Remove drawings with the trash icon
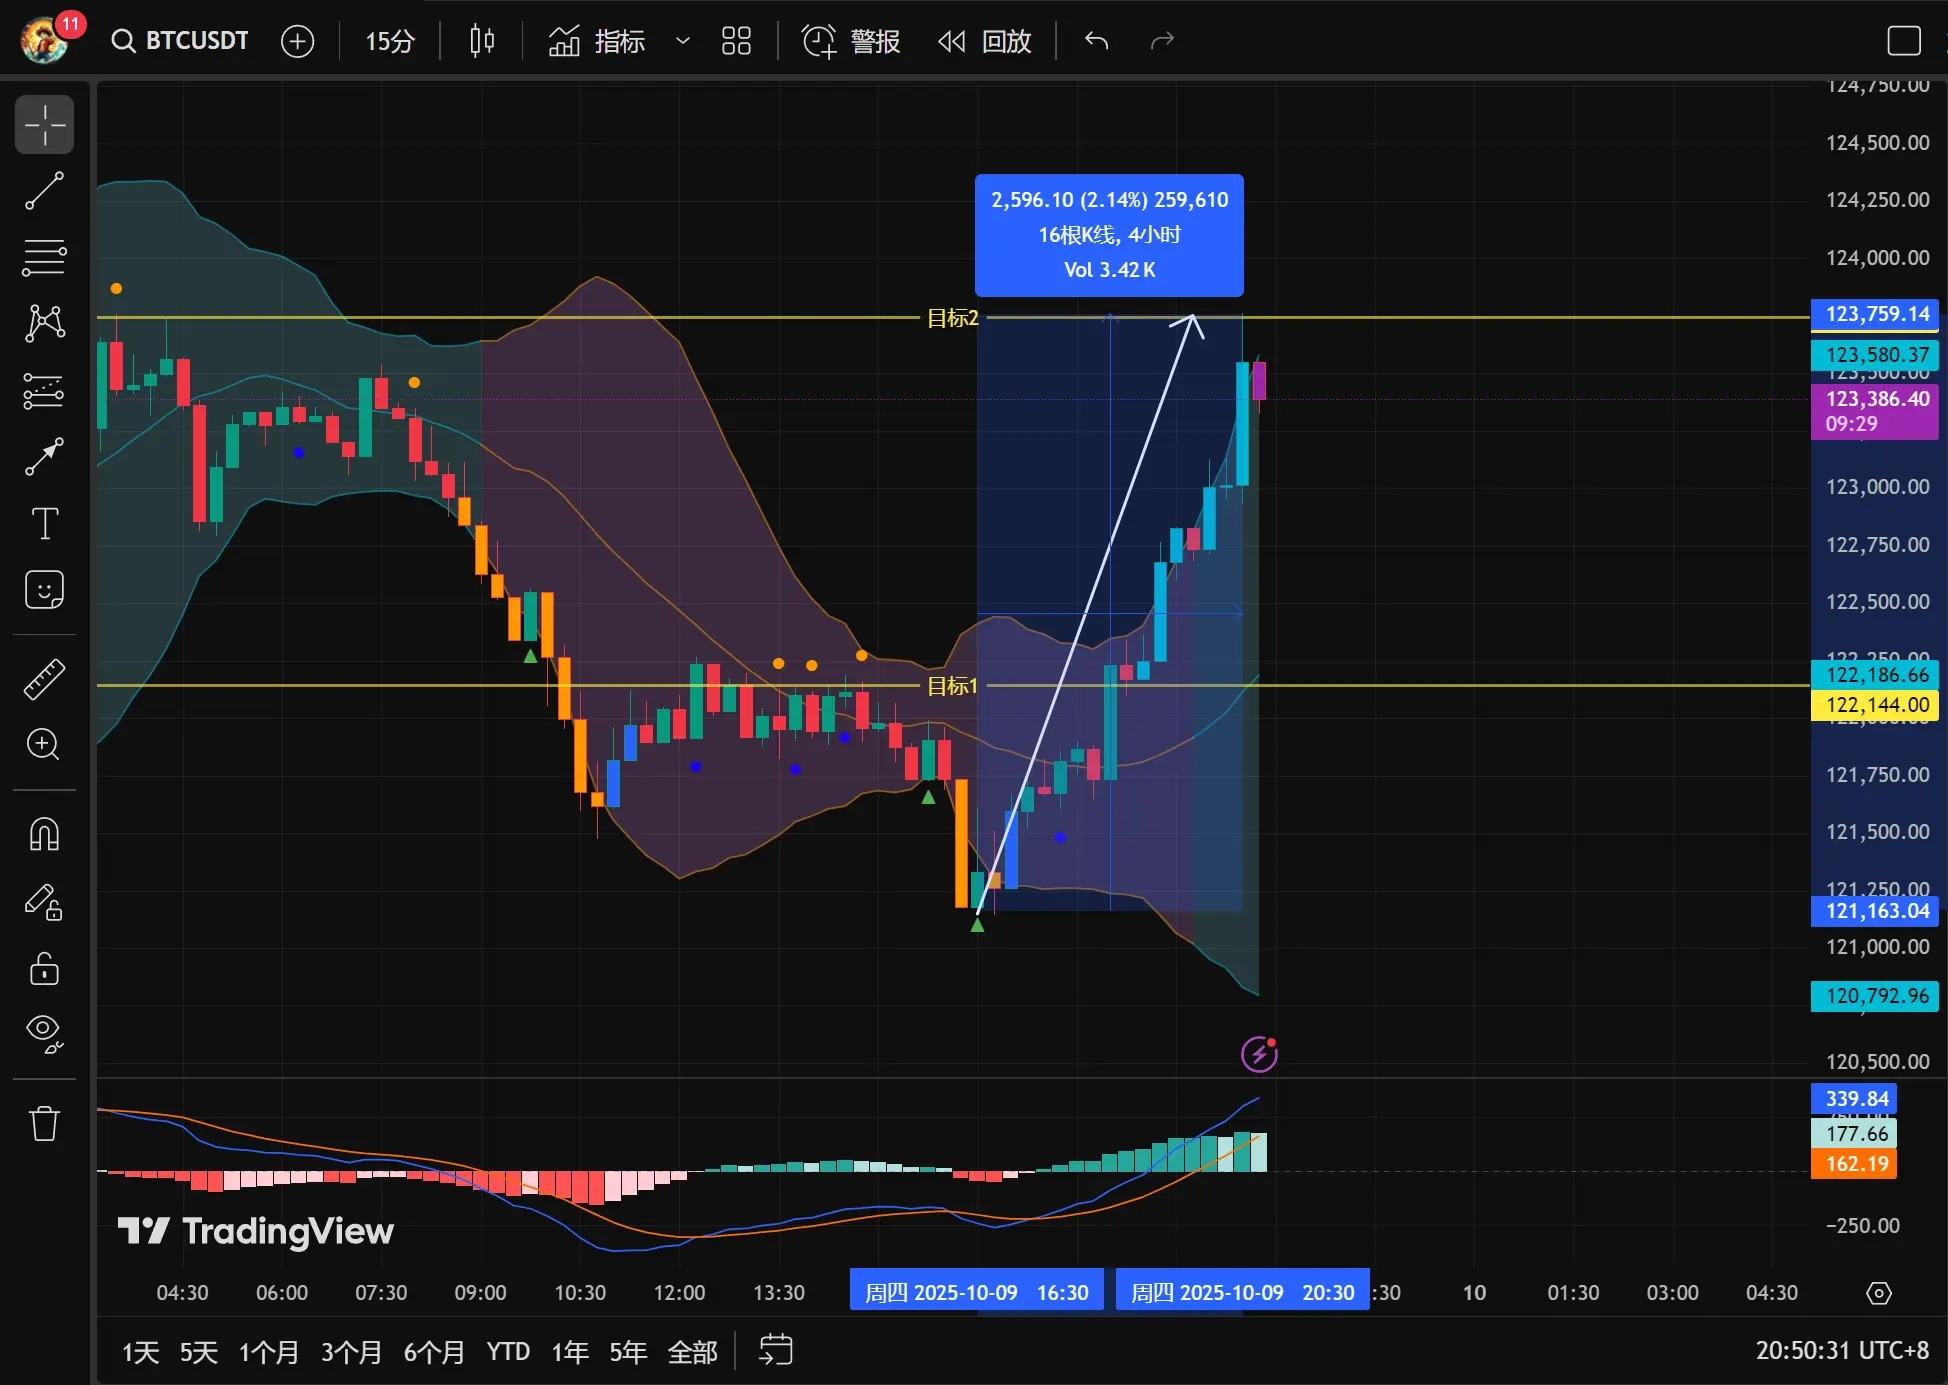Screen dimensions: 1948x1385 coord(44,1123)
